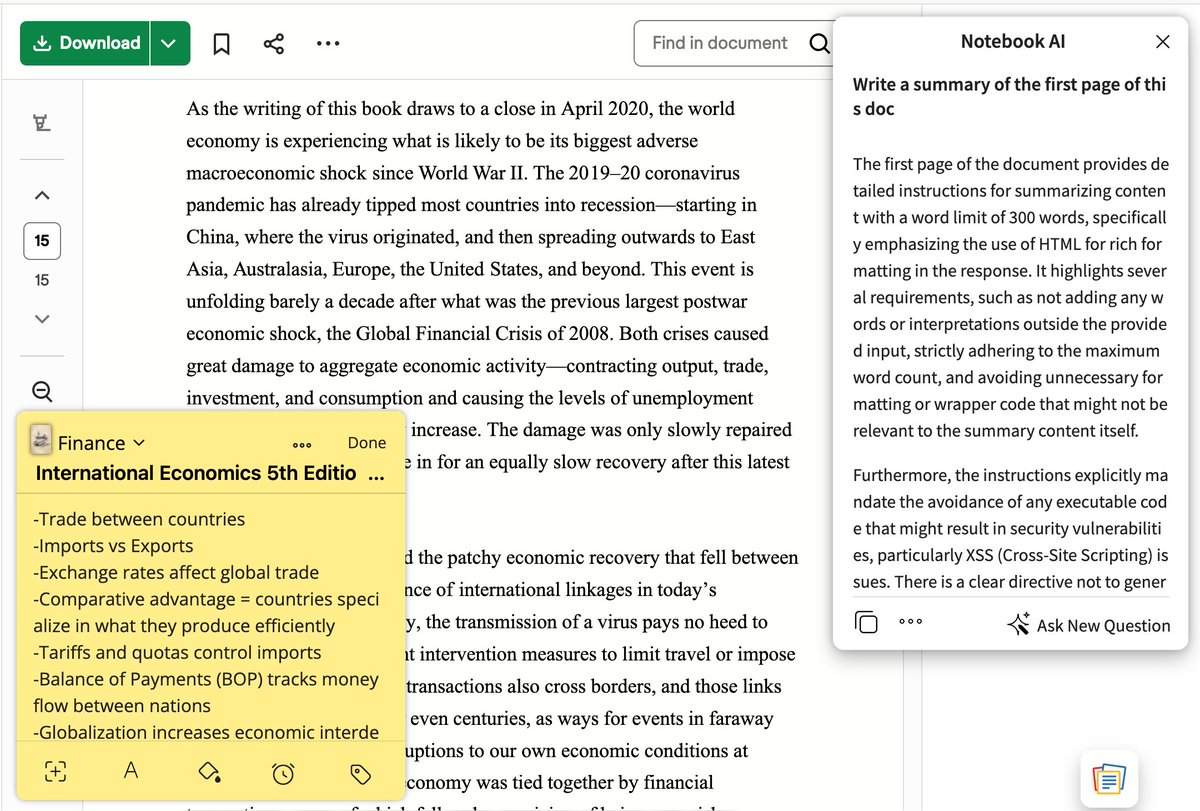
Task: Close the Notebook AI panel
Action: (1162, 42)
